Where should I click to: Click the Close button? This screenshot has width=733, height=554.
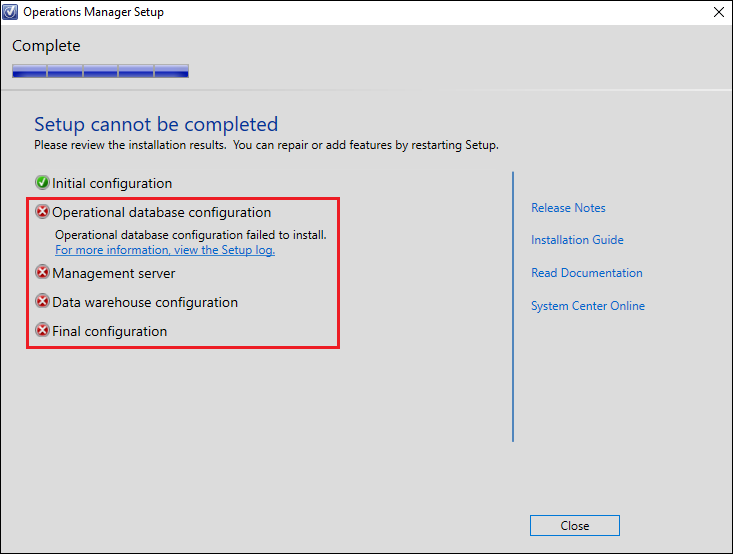pos(575,525)
